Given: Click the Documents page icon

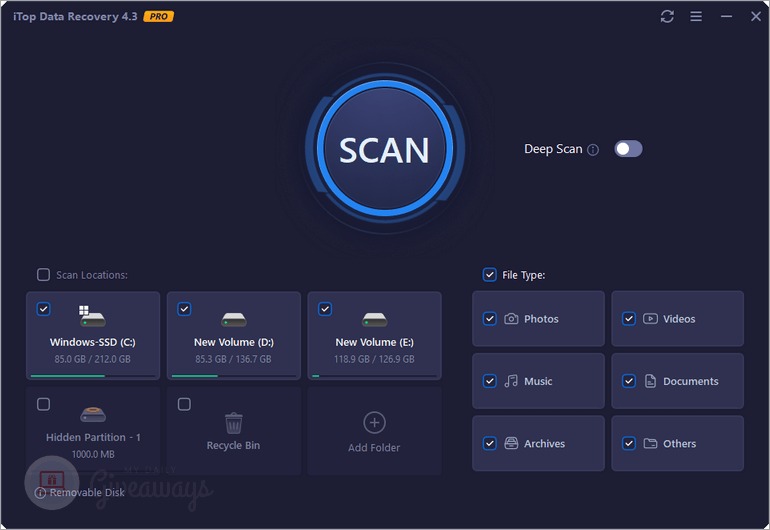Looking at the screenshot, I should (650, 381).
